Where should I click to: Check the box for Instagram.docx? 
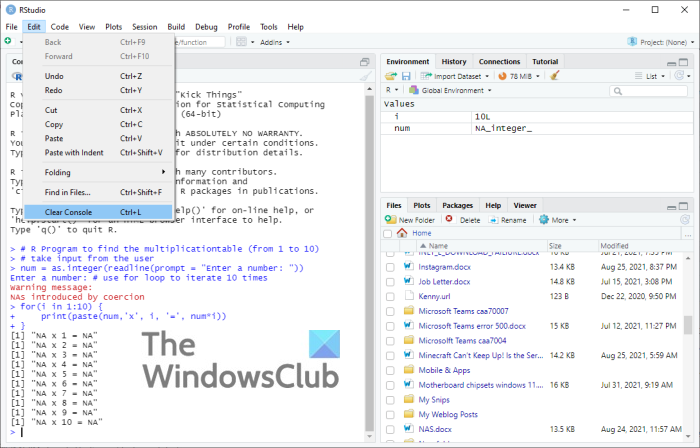click(390, 267)
